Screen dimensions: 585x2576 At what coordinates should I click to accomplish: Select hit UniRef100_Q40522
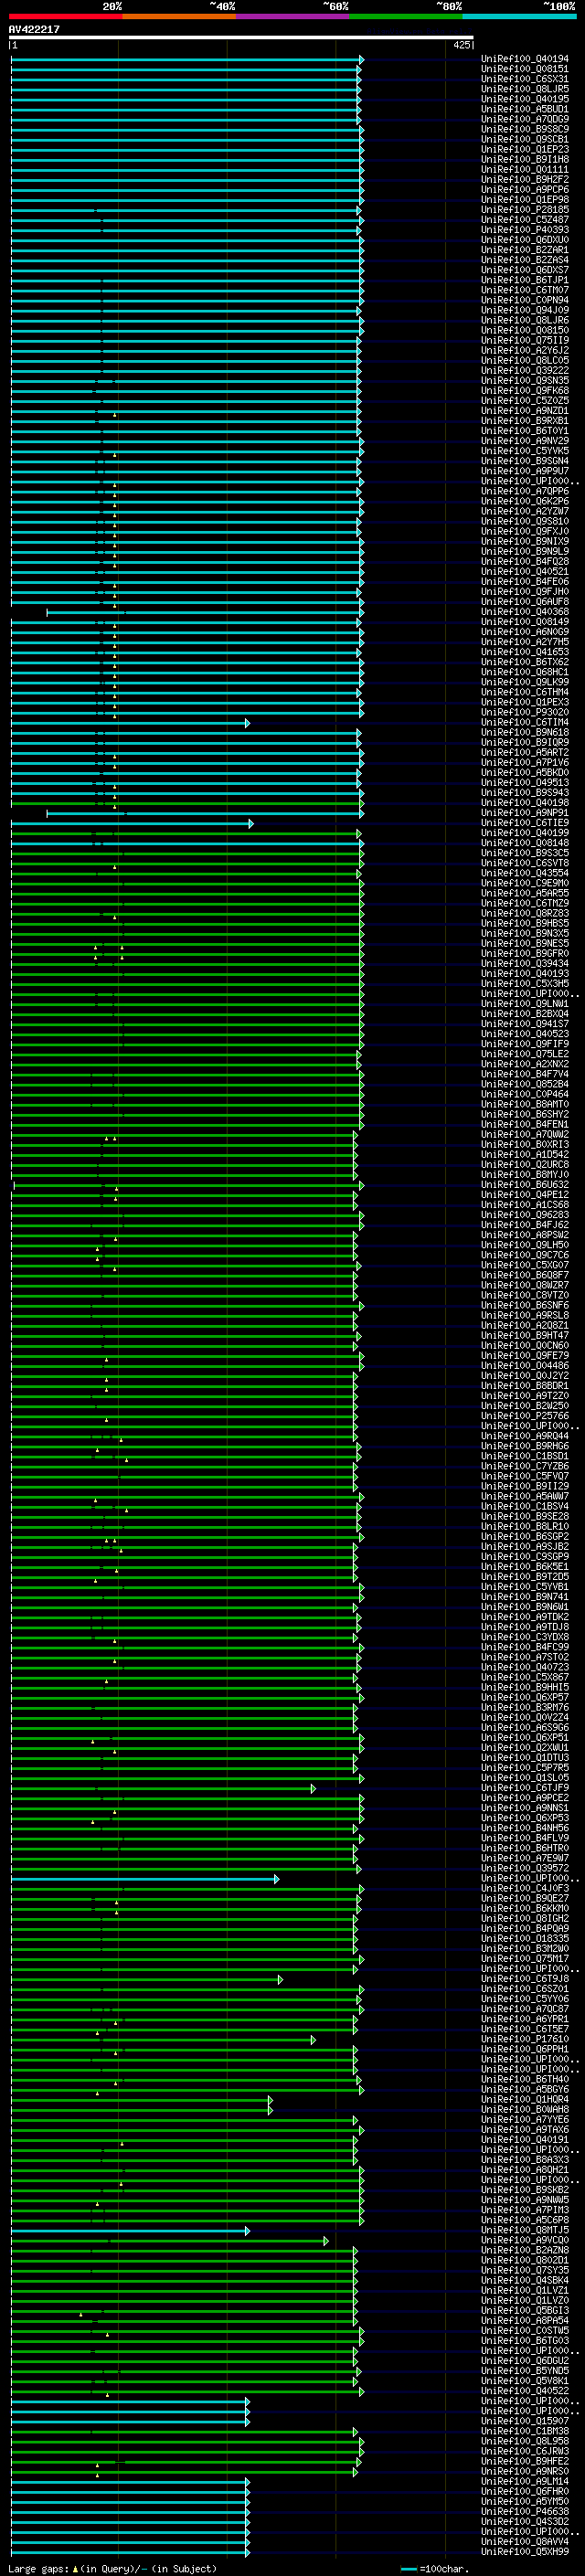pyautogui.click(x=525, y=2392)
